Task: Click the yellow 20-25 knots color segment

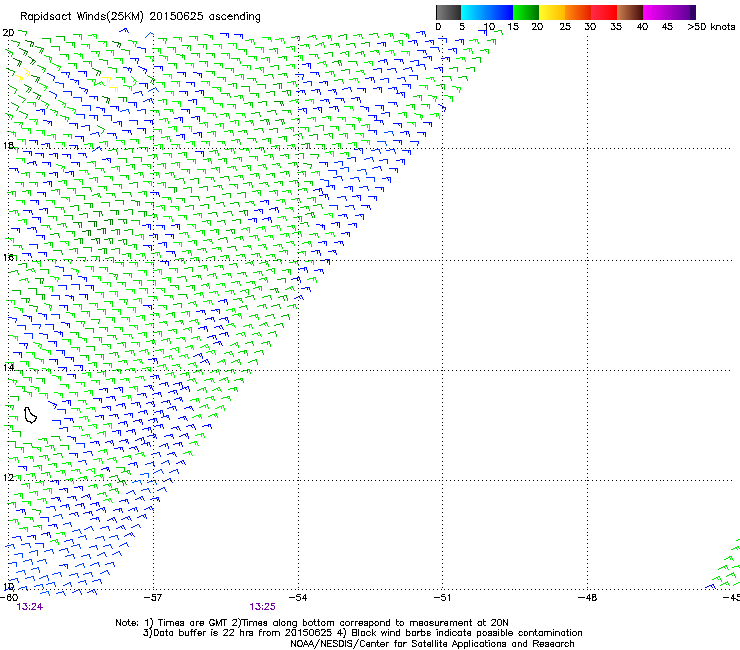Action: click(x=552, y=12)
